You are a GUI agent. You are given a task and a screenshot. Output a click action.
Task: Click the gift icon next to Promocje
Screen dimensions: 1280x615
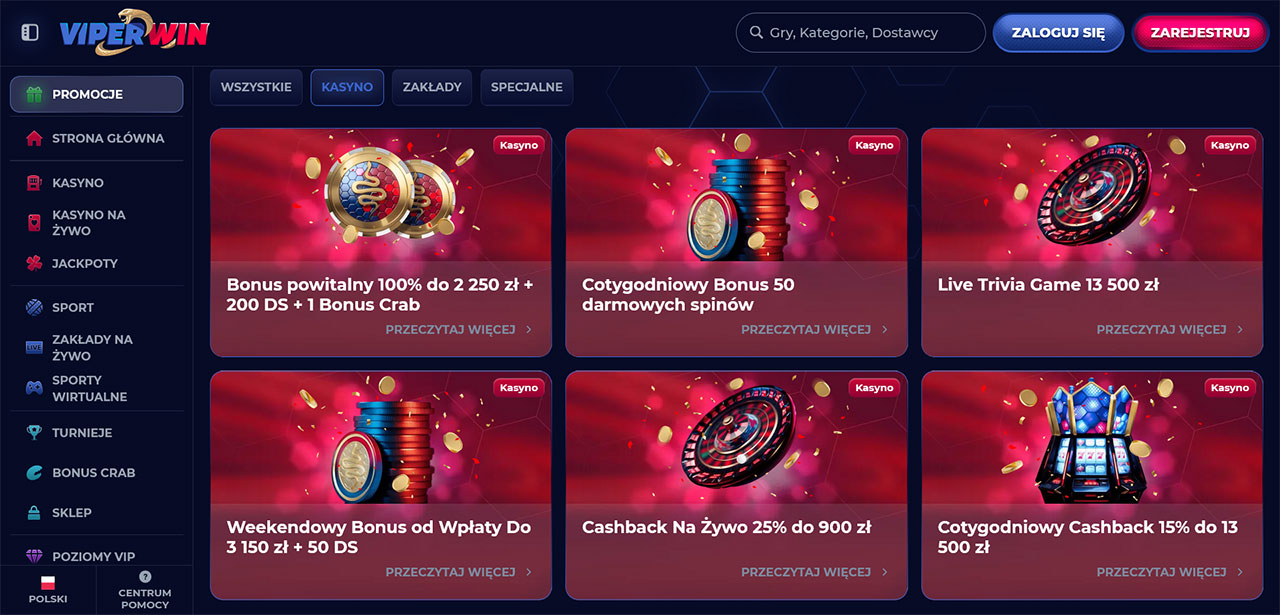34,94
